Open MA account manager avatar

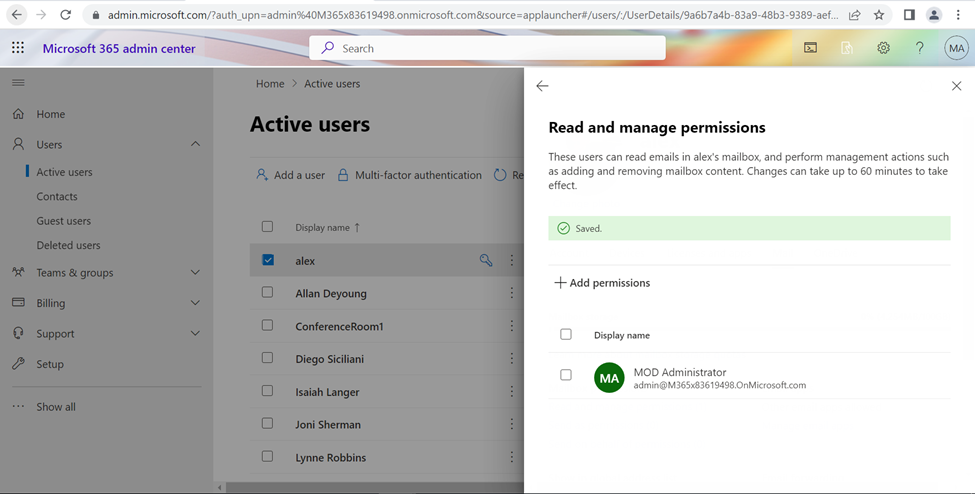956,48
